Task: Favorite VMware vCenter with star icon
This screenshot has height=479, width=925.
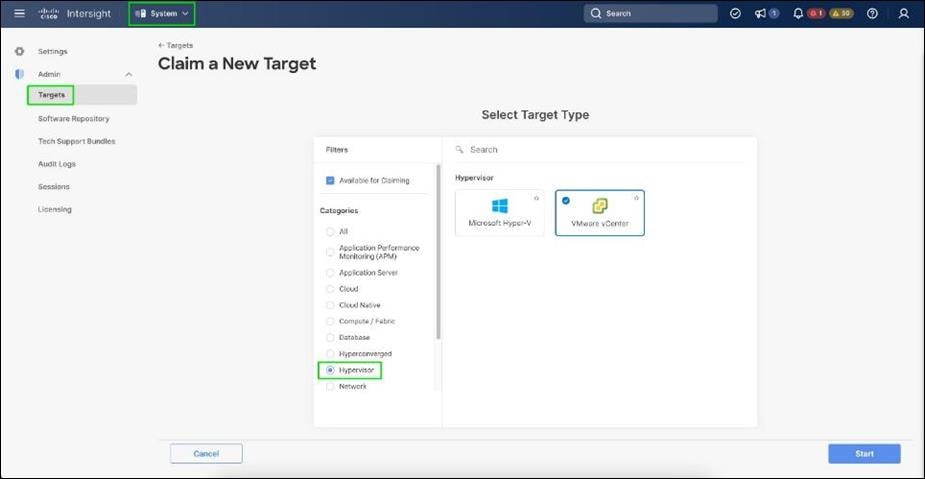Action: point(637,198)
